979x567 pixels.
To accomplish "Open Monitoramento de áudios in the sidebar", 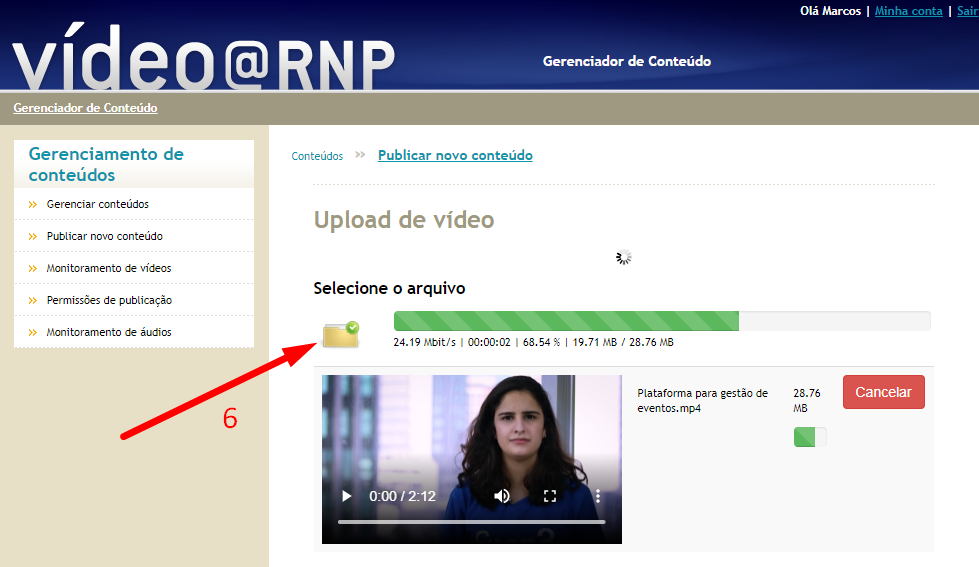I will pos(109,332).
